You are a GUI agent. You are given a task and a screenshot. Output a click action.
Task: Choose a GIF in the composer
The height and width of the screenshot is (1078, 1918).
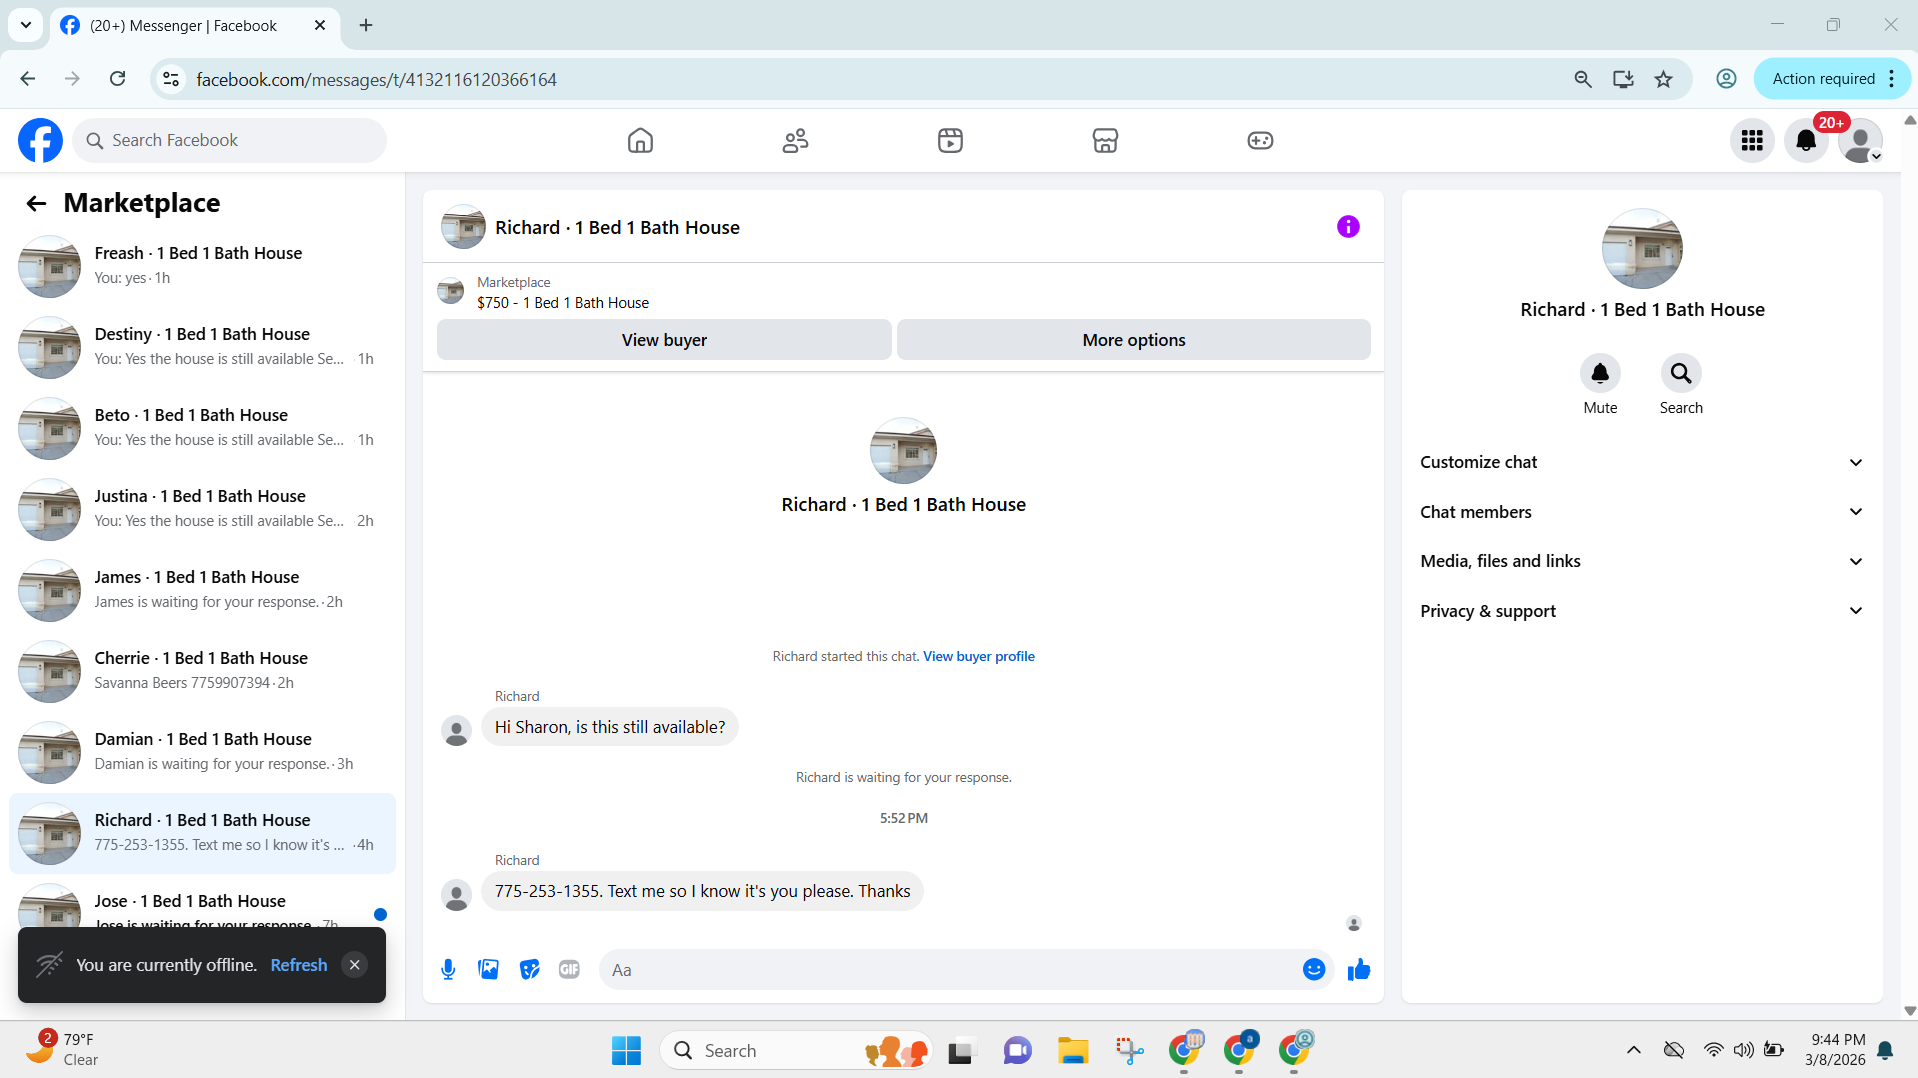click(569, 969)
